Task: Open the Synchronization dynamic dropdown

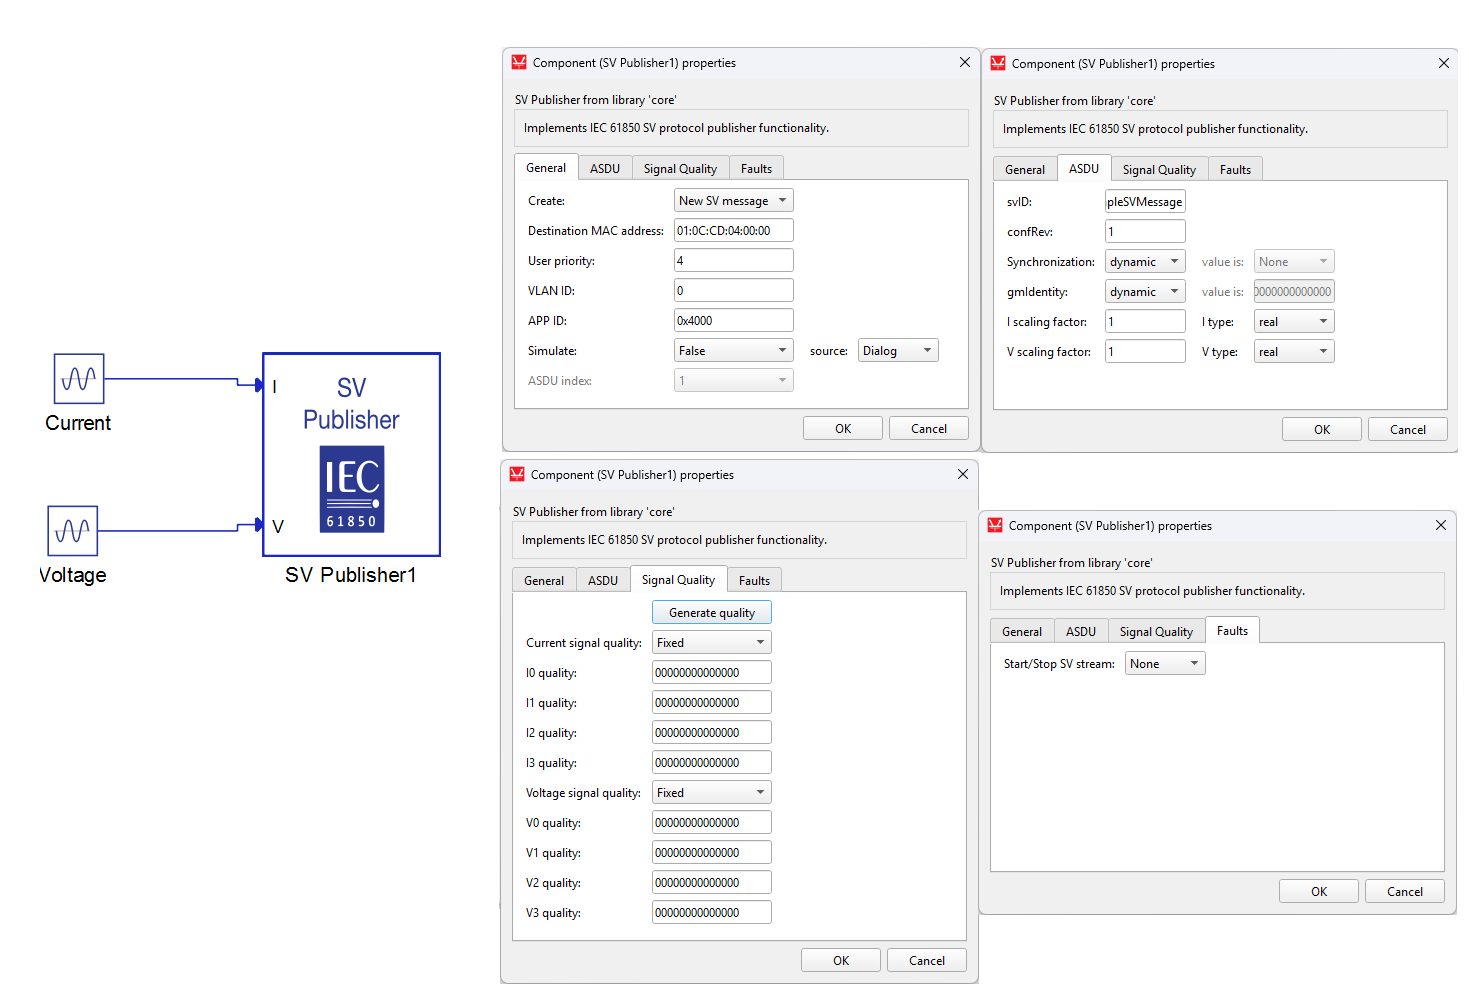Action: [1145, 262]
